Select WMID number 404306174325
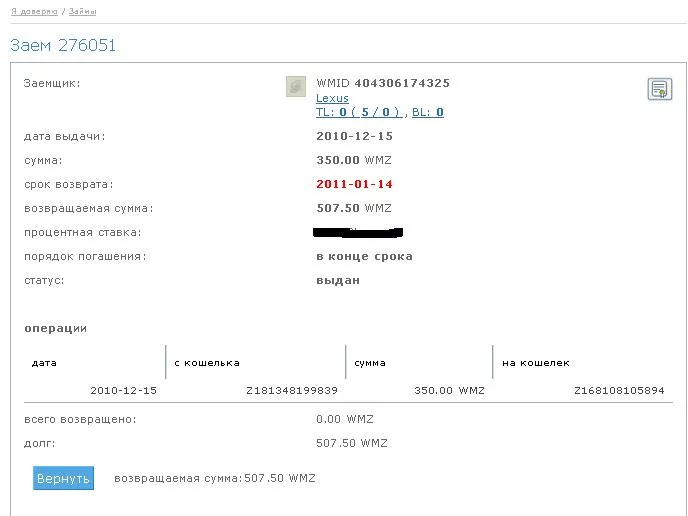The image size is (688, 516). coord(402,83)
